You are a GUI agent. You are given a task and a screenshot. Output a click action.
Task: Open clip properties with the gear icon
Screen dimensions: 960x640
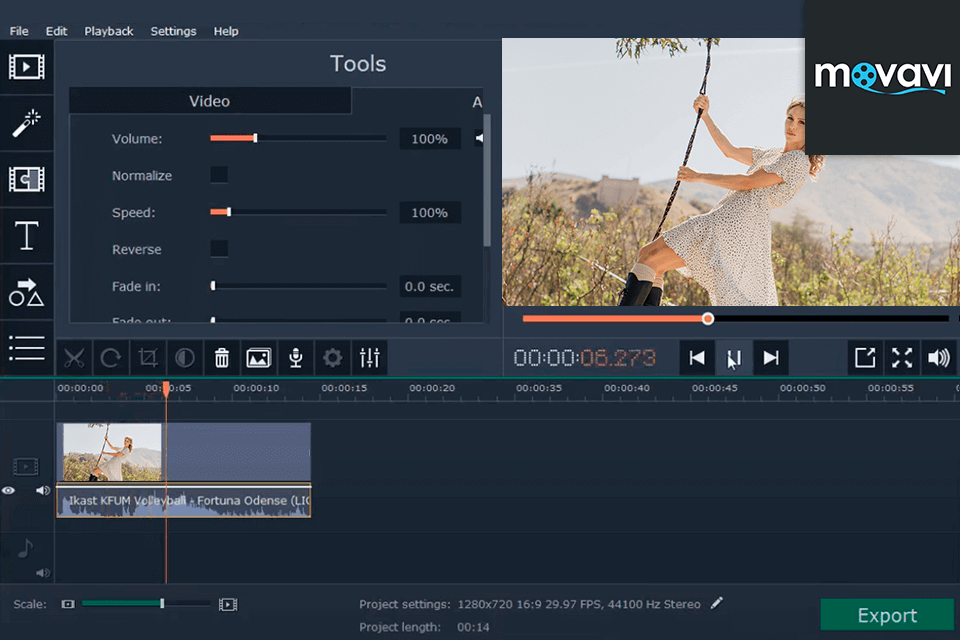click(x=332, y=357)
